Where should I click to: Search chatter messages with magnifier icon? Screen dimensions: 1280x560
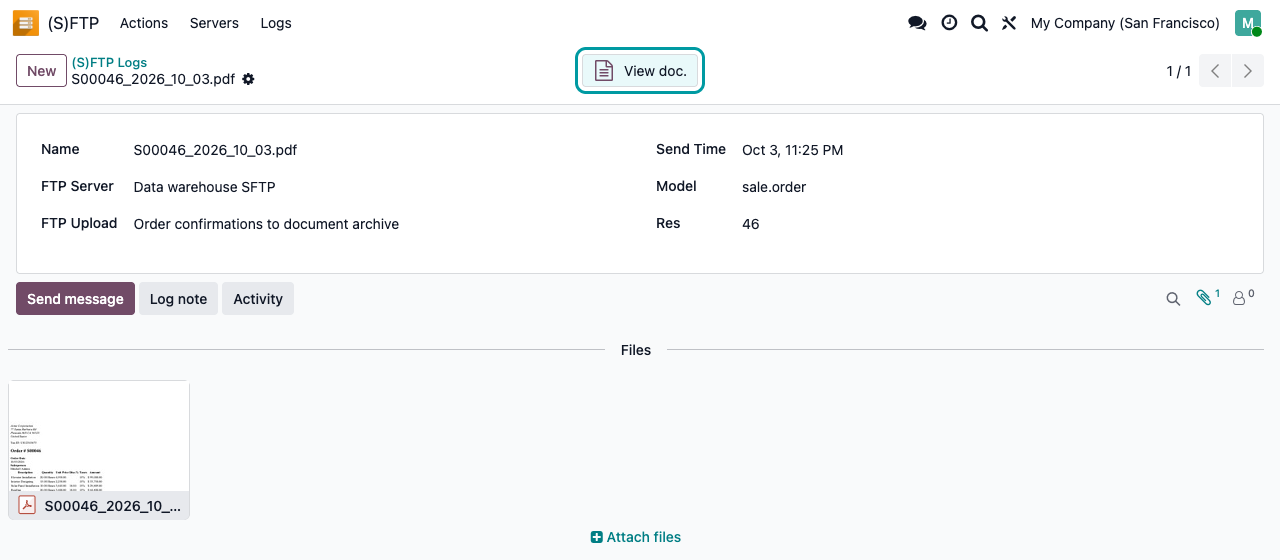[x=1173, y=298]
